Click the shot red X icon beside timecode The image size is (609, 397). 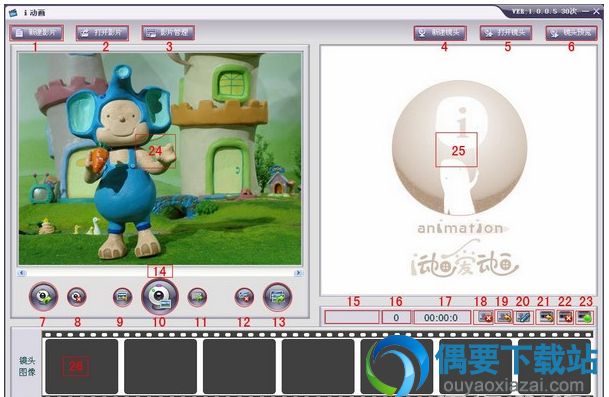click(485, 317)
